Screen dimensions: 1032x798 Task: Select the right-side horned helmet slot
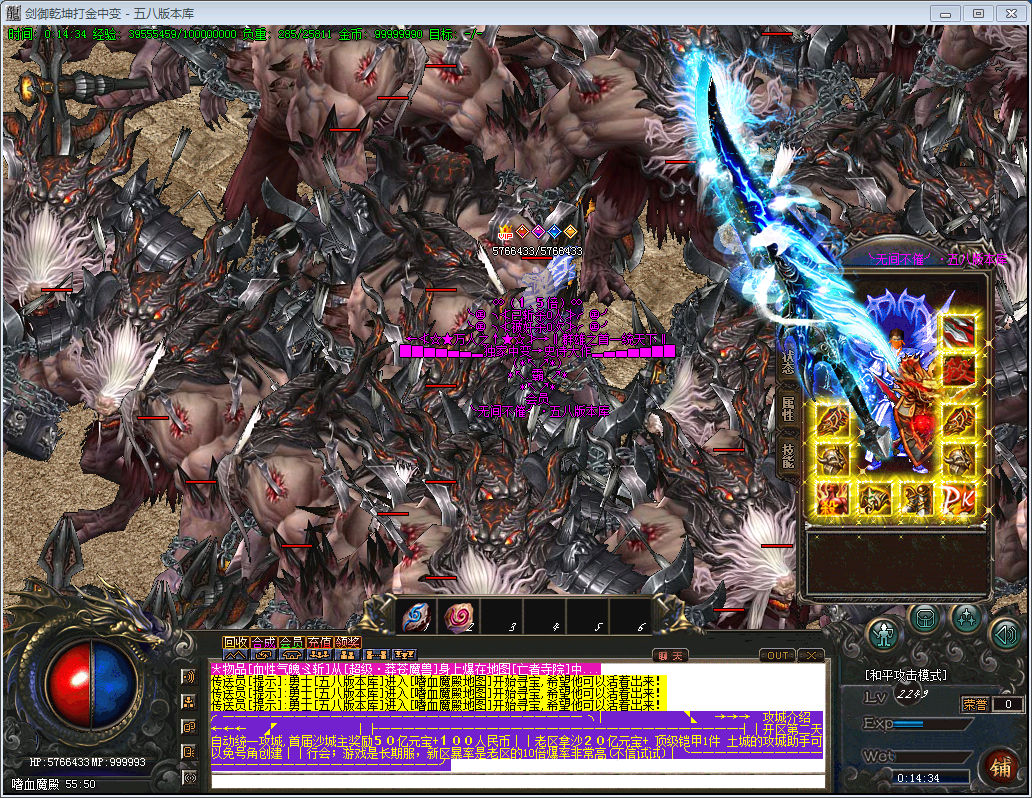958,459
